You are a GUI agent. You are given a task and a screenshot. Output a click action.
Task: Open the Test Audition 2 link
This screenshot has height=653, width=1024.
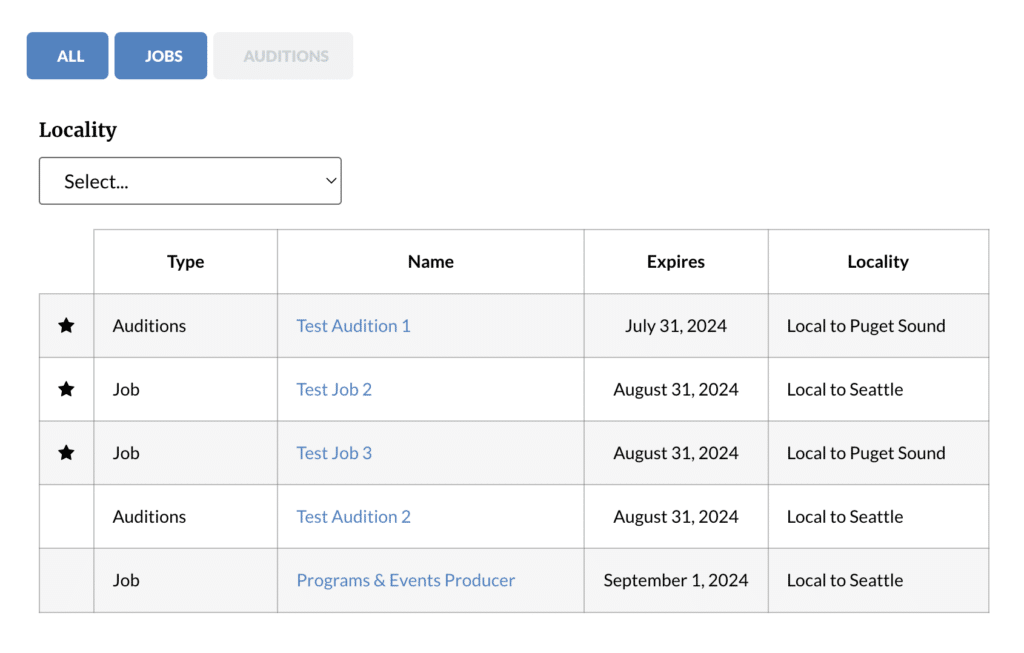353,517
